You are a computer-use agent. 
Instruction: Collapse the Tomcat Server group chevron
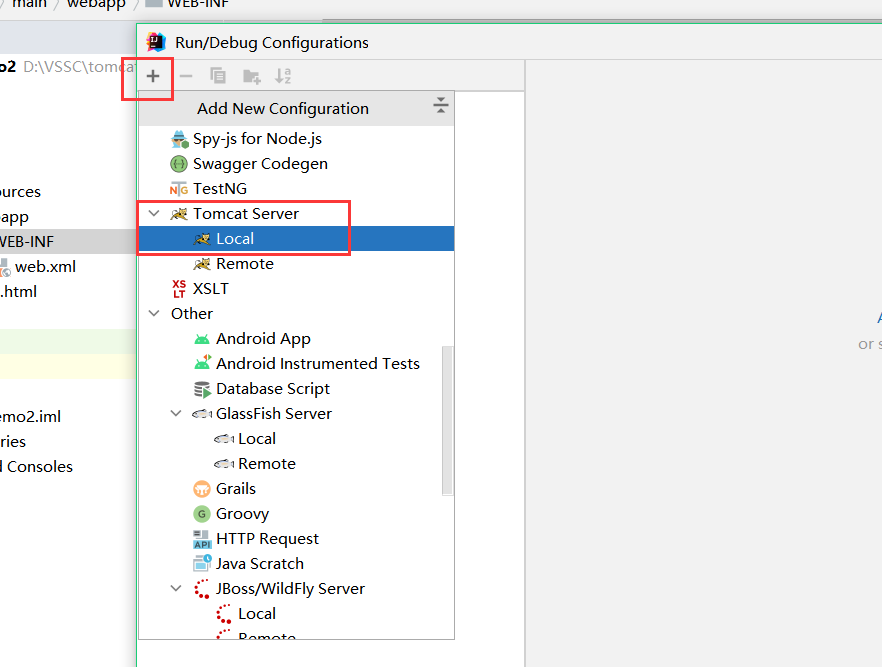tap(154, 214)
